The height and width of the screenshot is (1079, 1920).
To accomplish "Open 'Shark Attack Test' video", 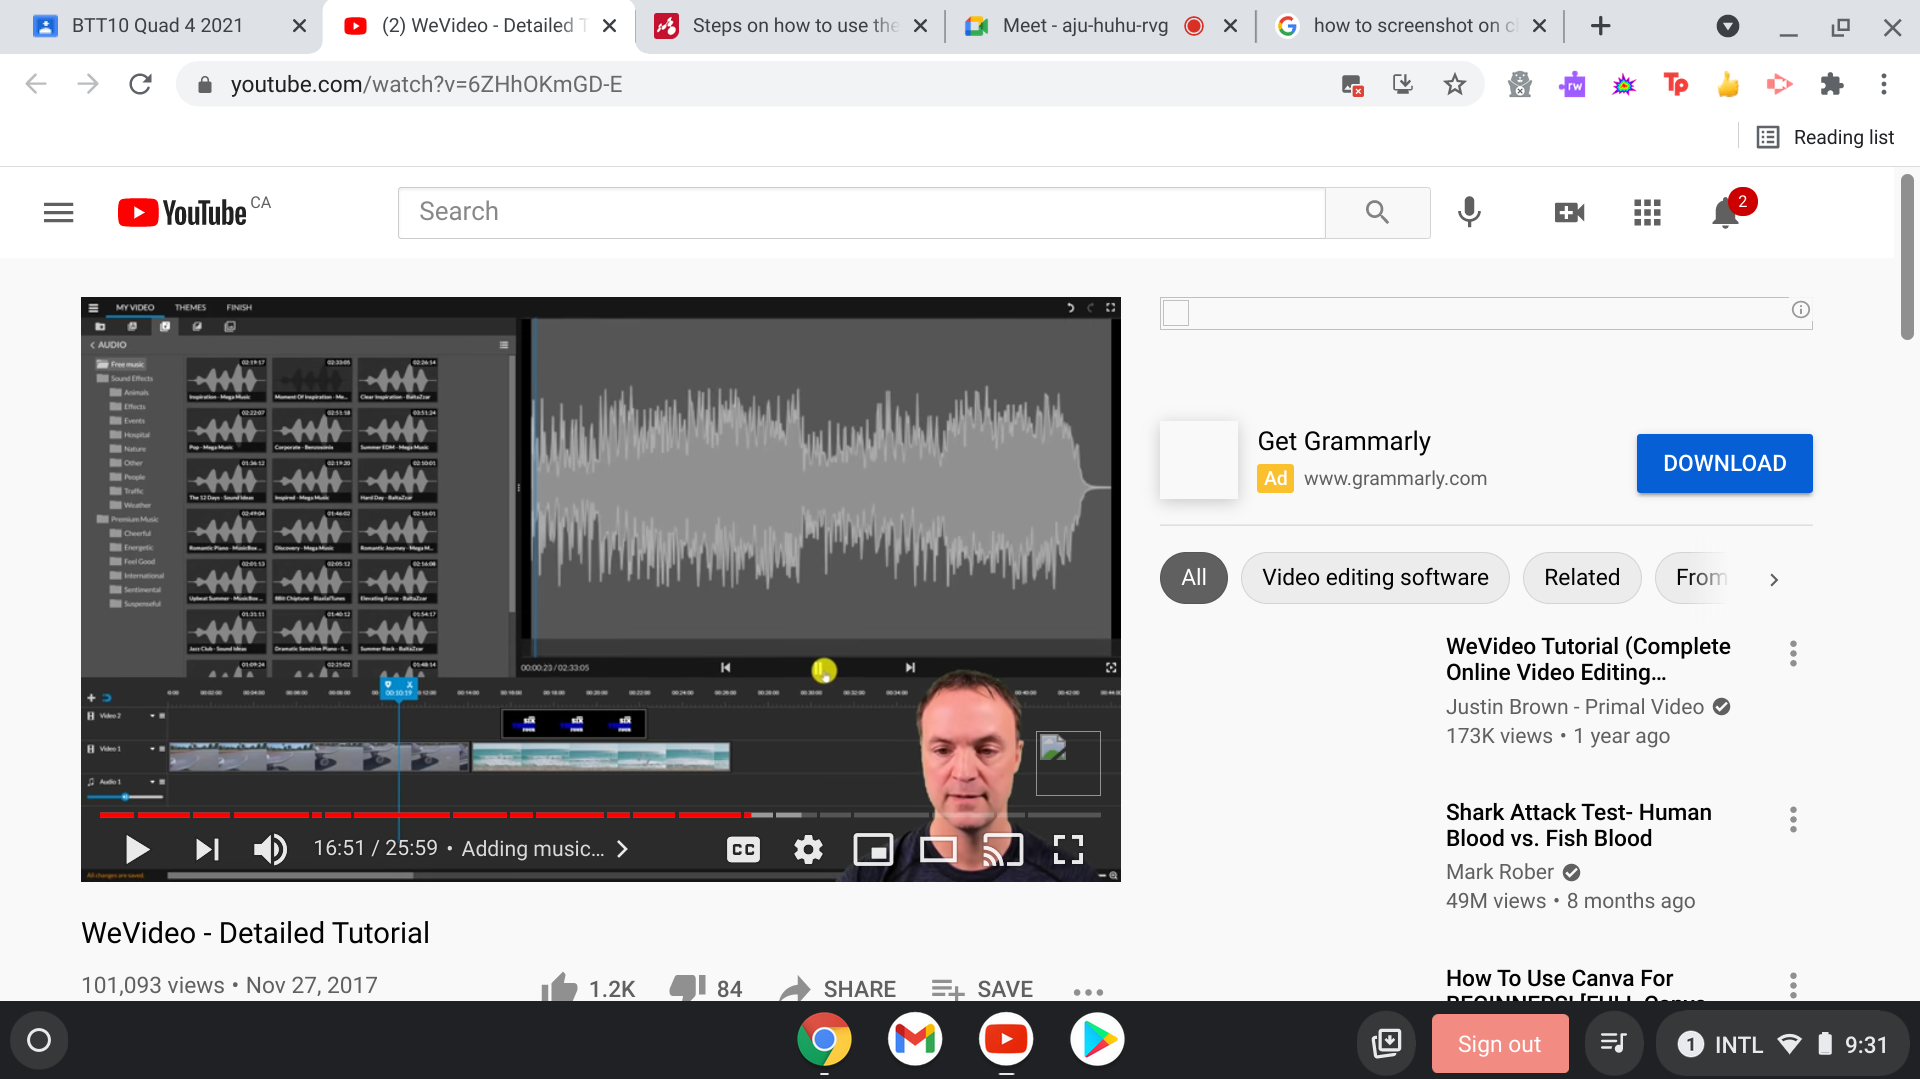I will tap(1578, 825).
